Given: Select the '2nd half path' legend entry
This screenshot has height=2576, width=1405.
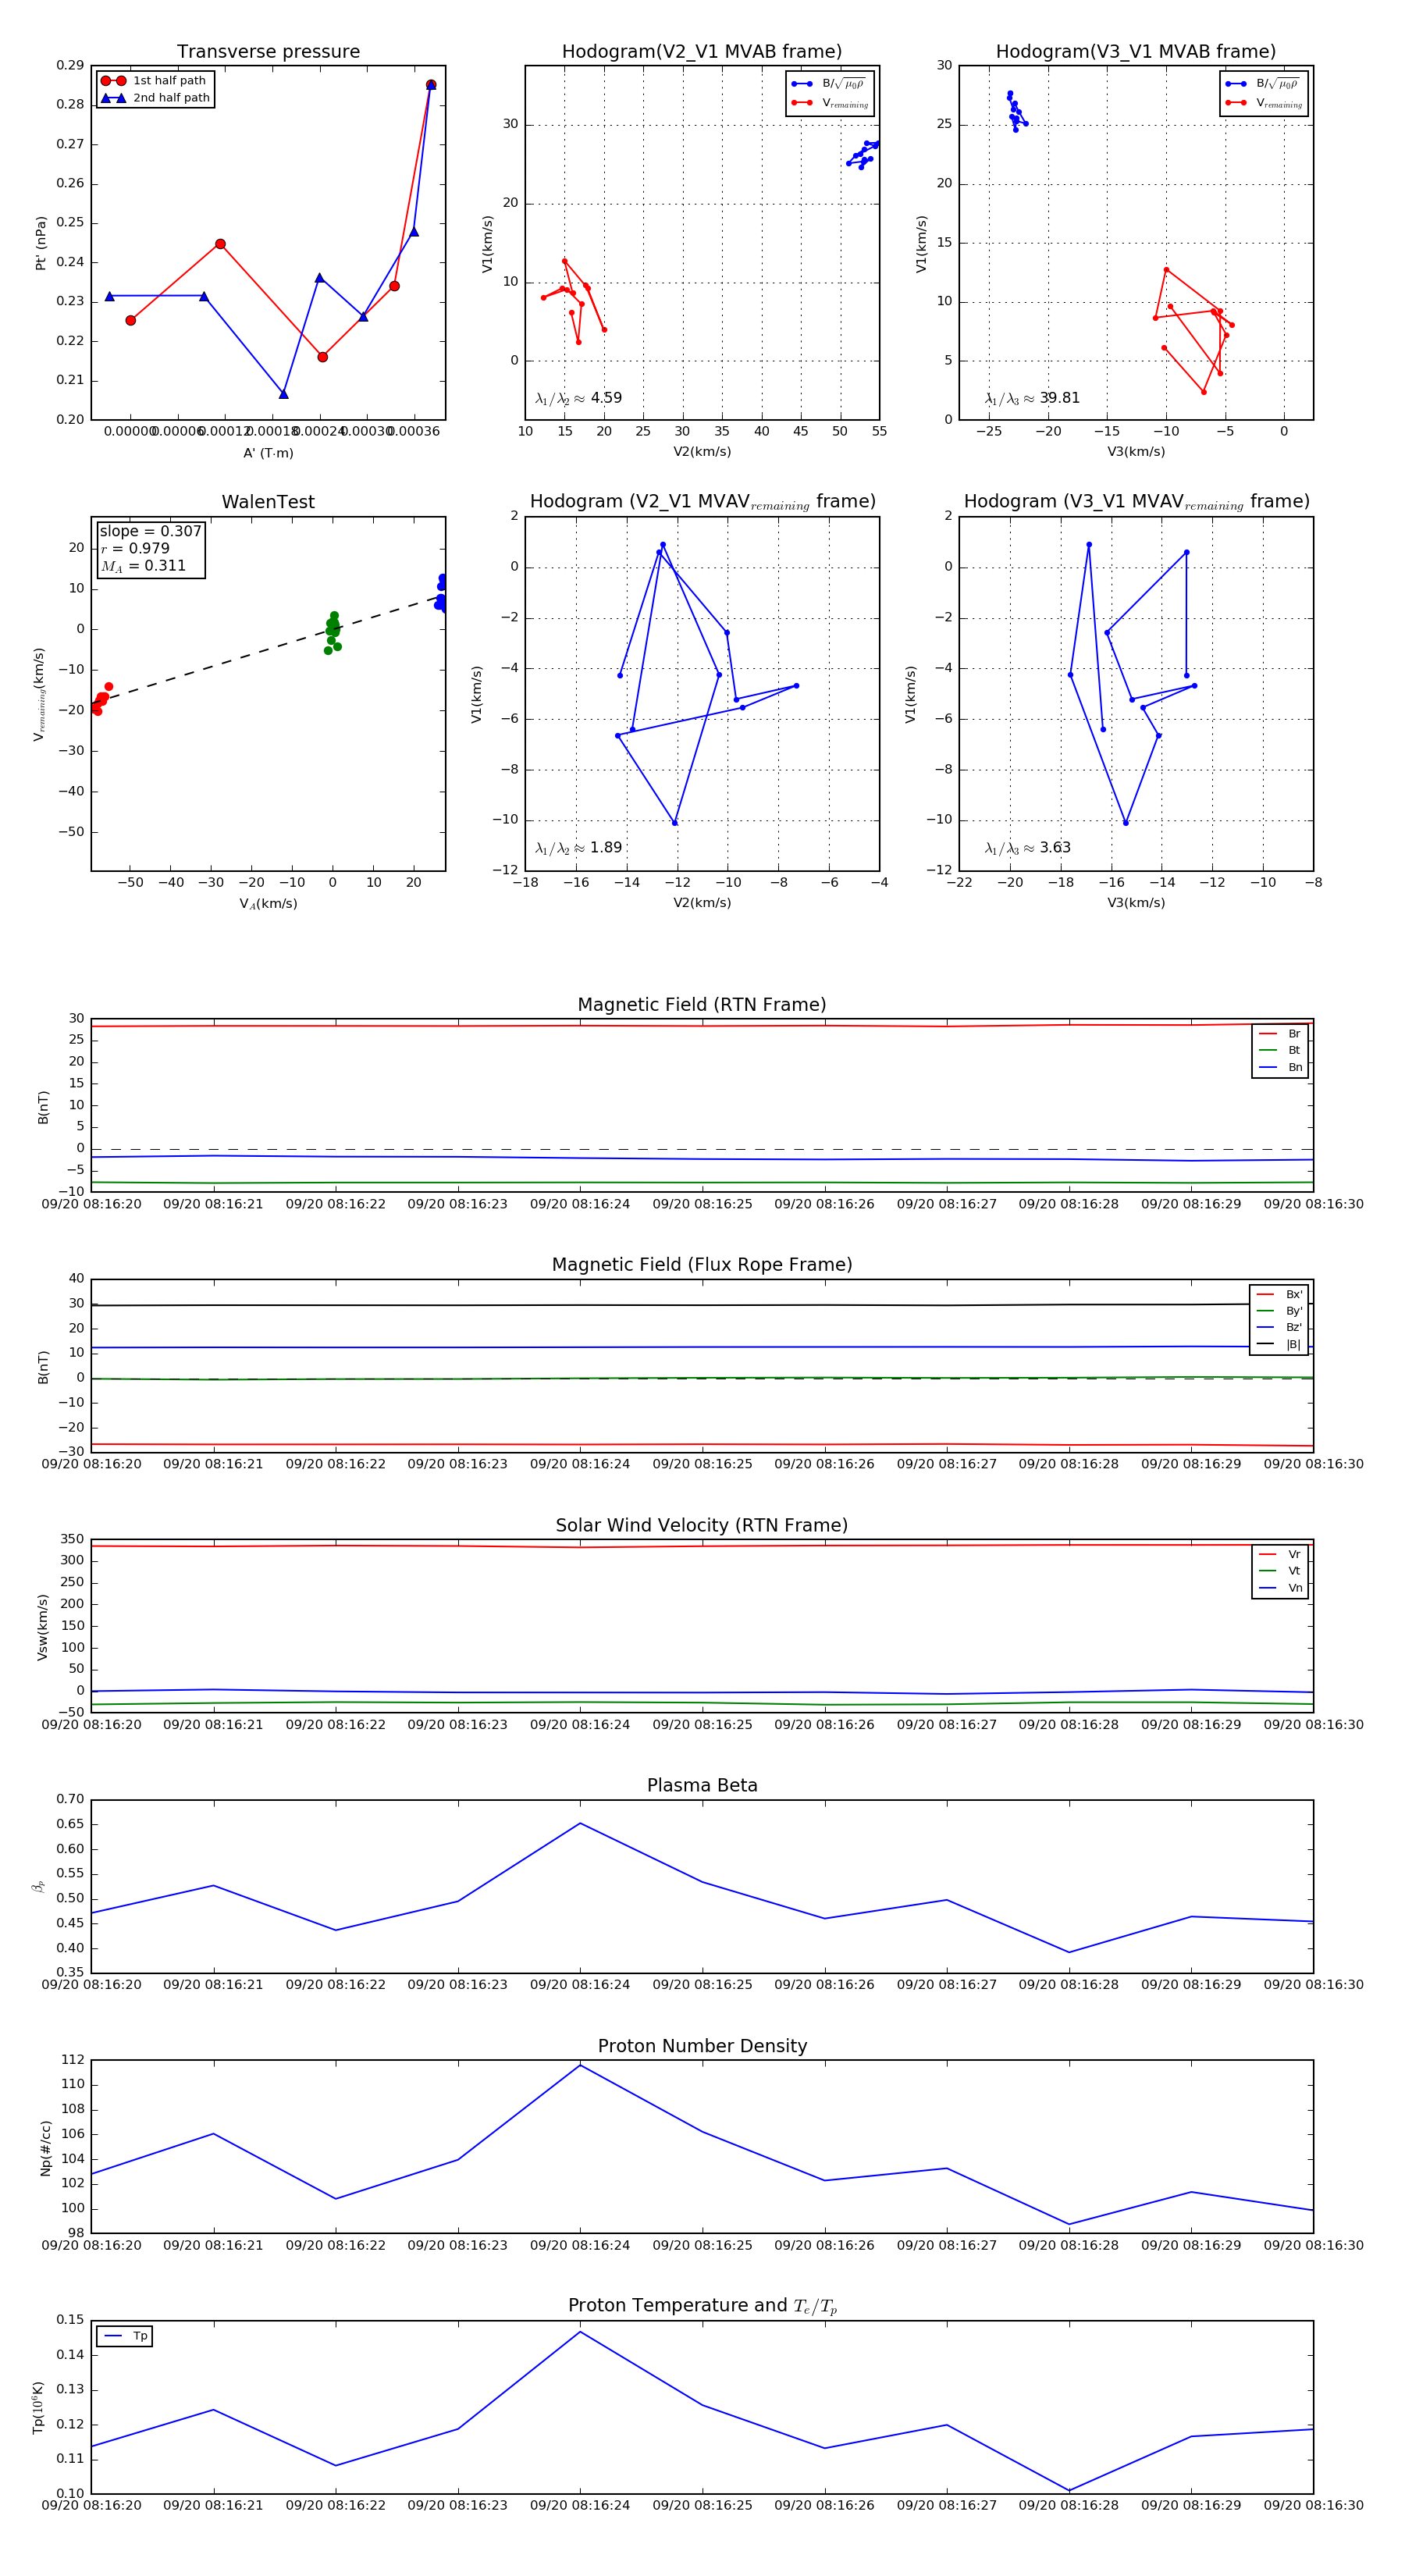Looking at the screenshot, I should pyautogui.click(x=155, y=98).
